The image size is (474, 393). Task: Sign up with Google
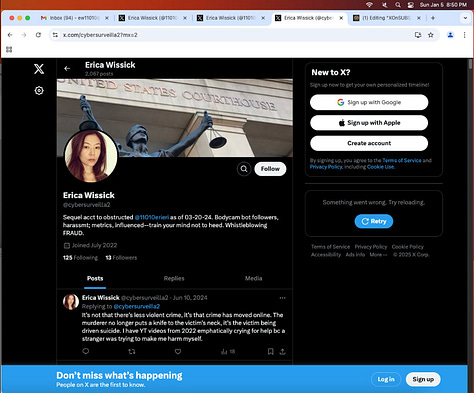pos(369,102)
